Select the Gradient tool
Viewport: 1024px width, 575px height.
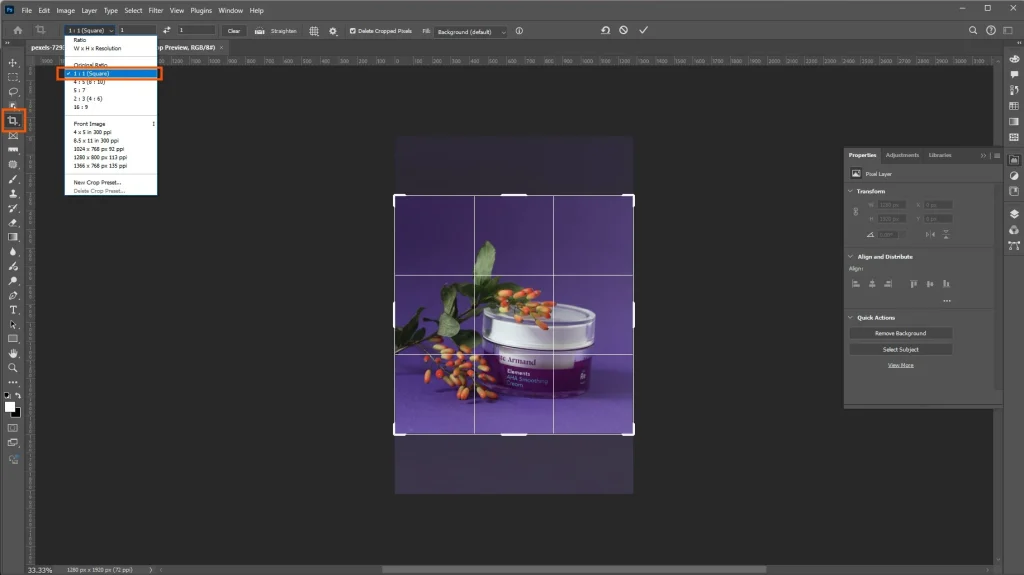[12, 237]
